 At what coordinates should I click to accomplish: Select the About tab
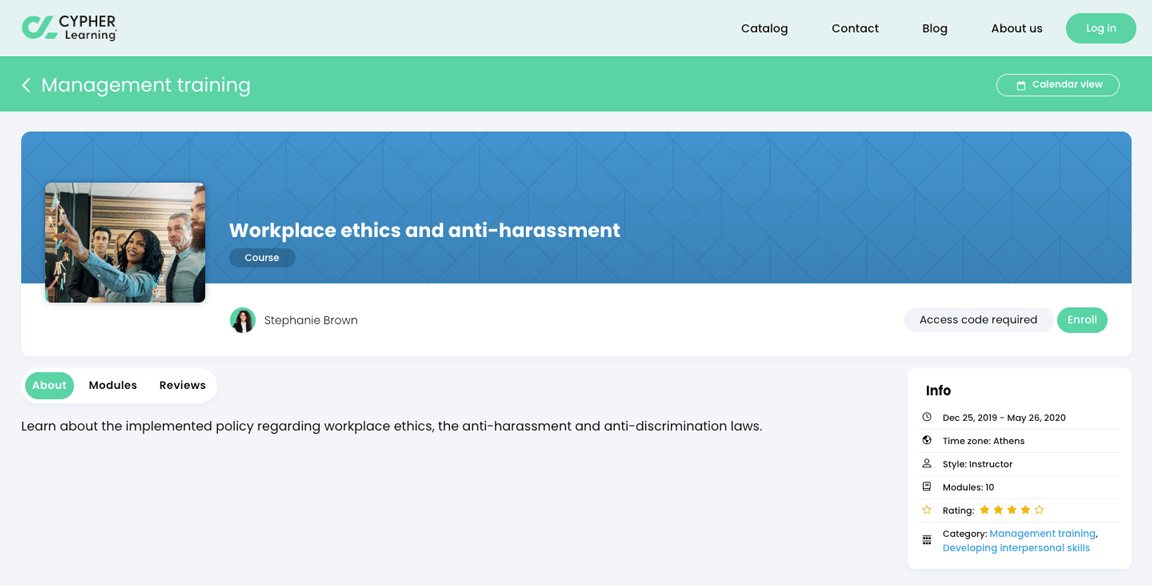pyautogui.click(x=49, y=385)
